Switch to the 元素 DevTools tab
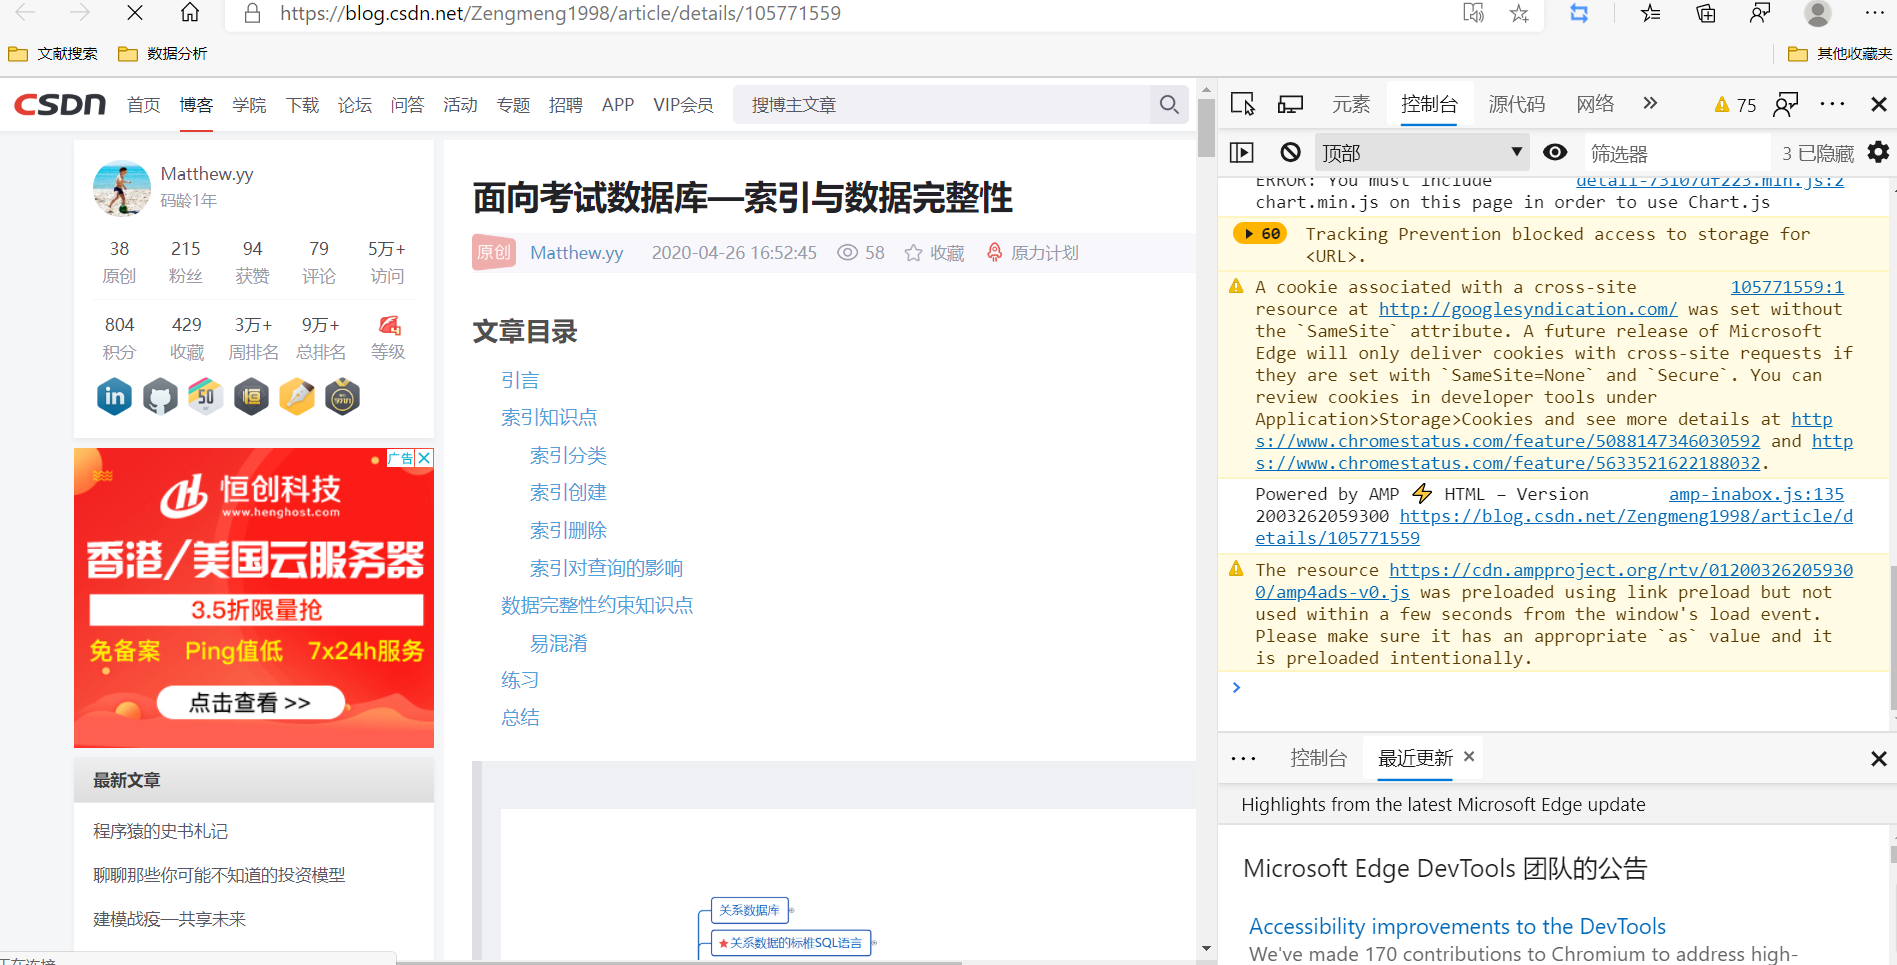Image resolution: width=1897 pixels, height=965 pixels. click(x=1351, y=104)
